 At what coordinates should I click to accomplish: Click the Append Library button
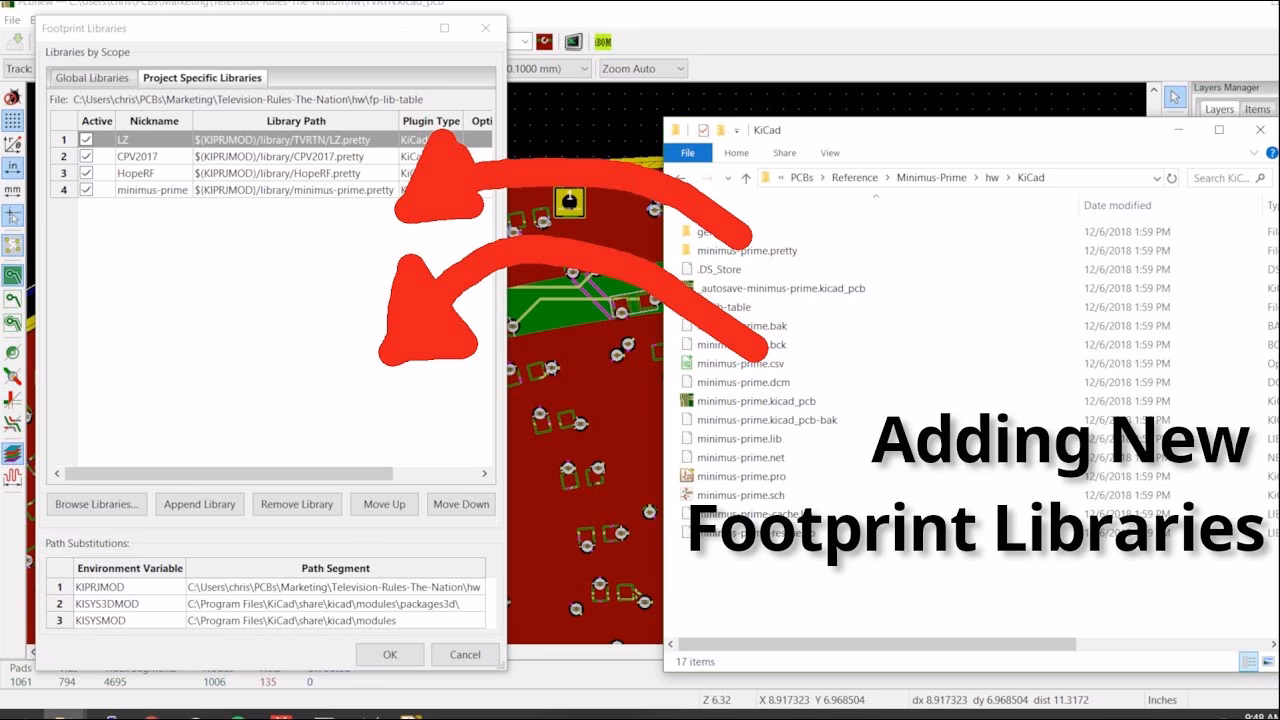[200, 504]
